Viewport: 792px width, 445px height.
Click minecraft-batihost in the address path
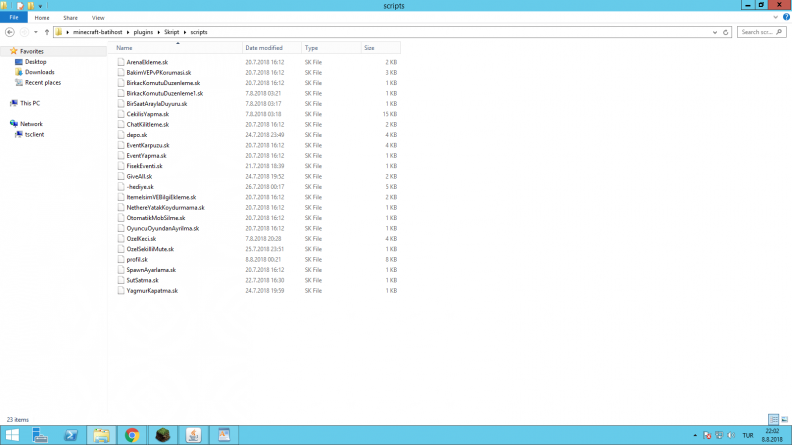(97, 32)
